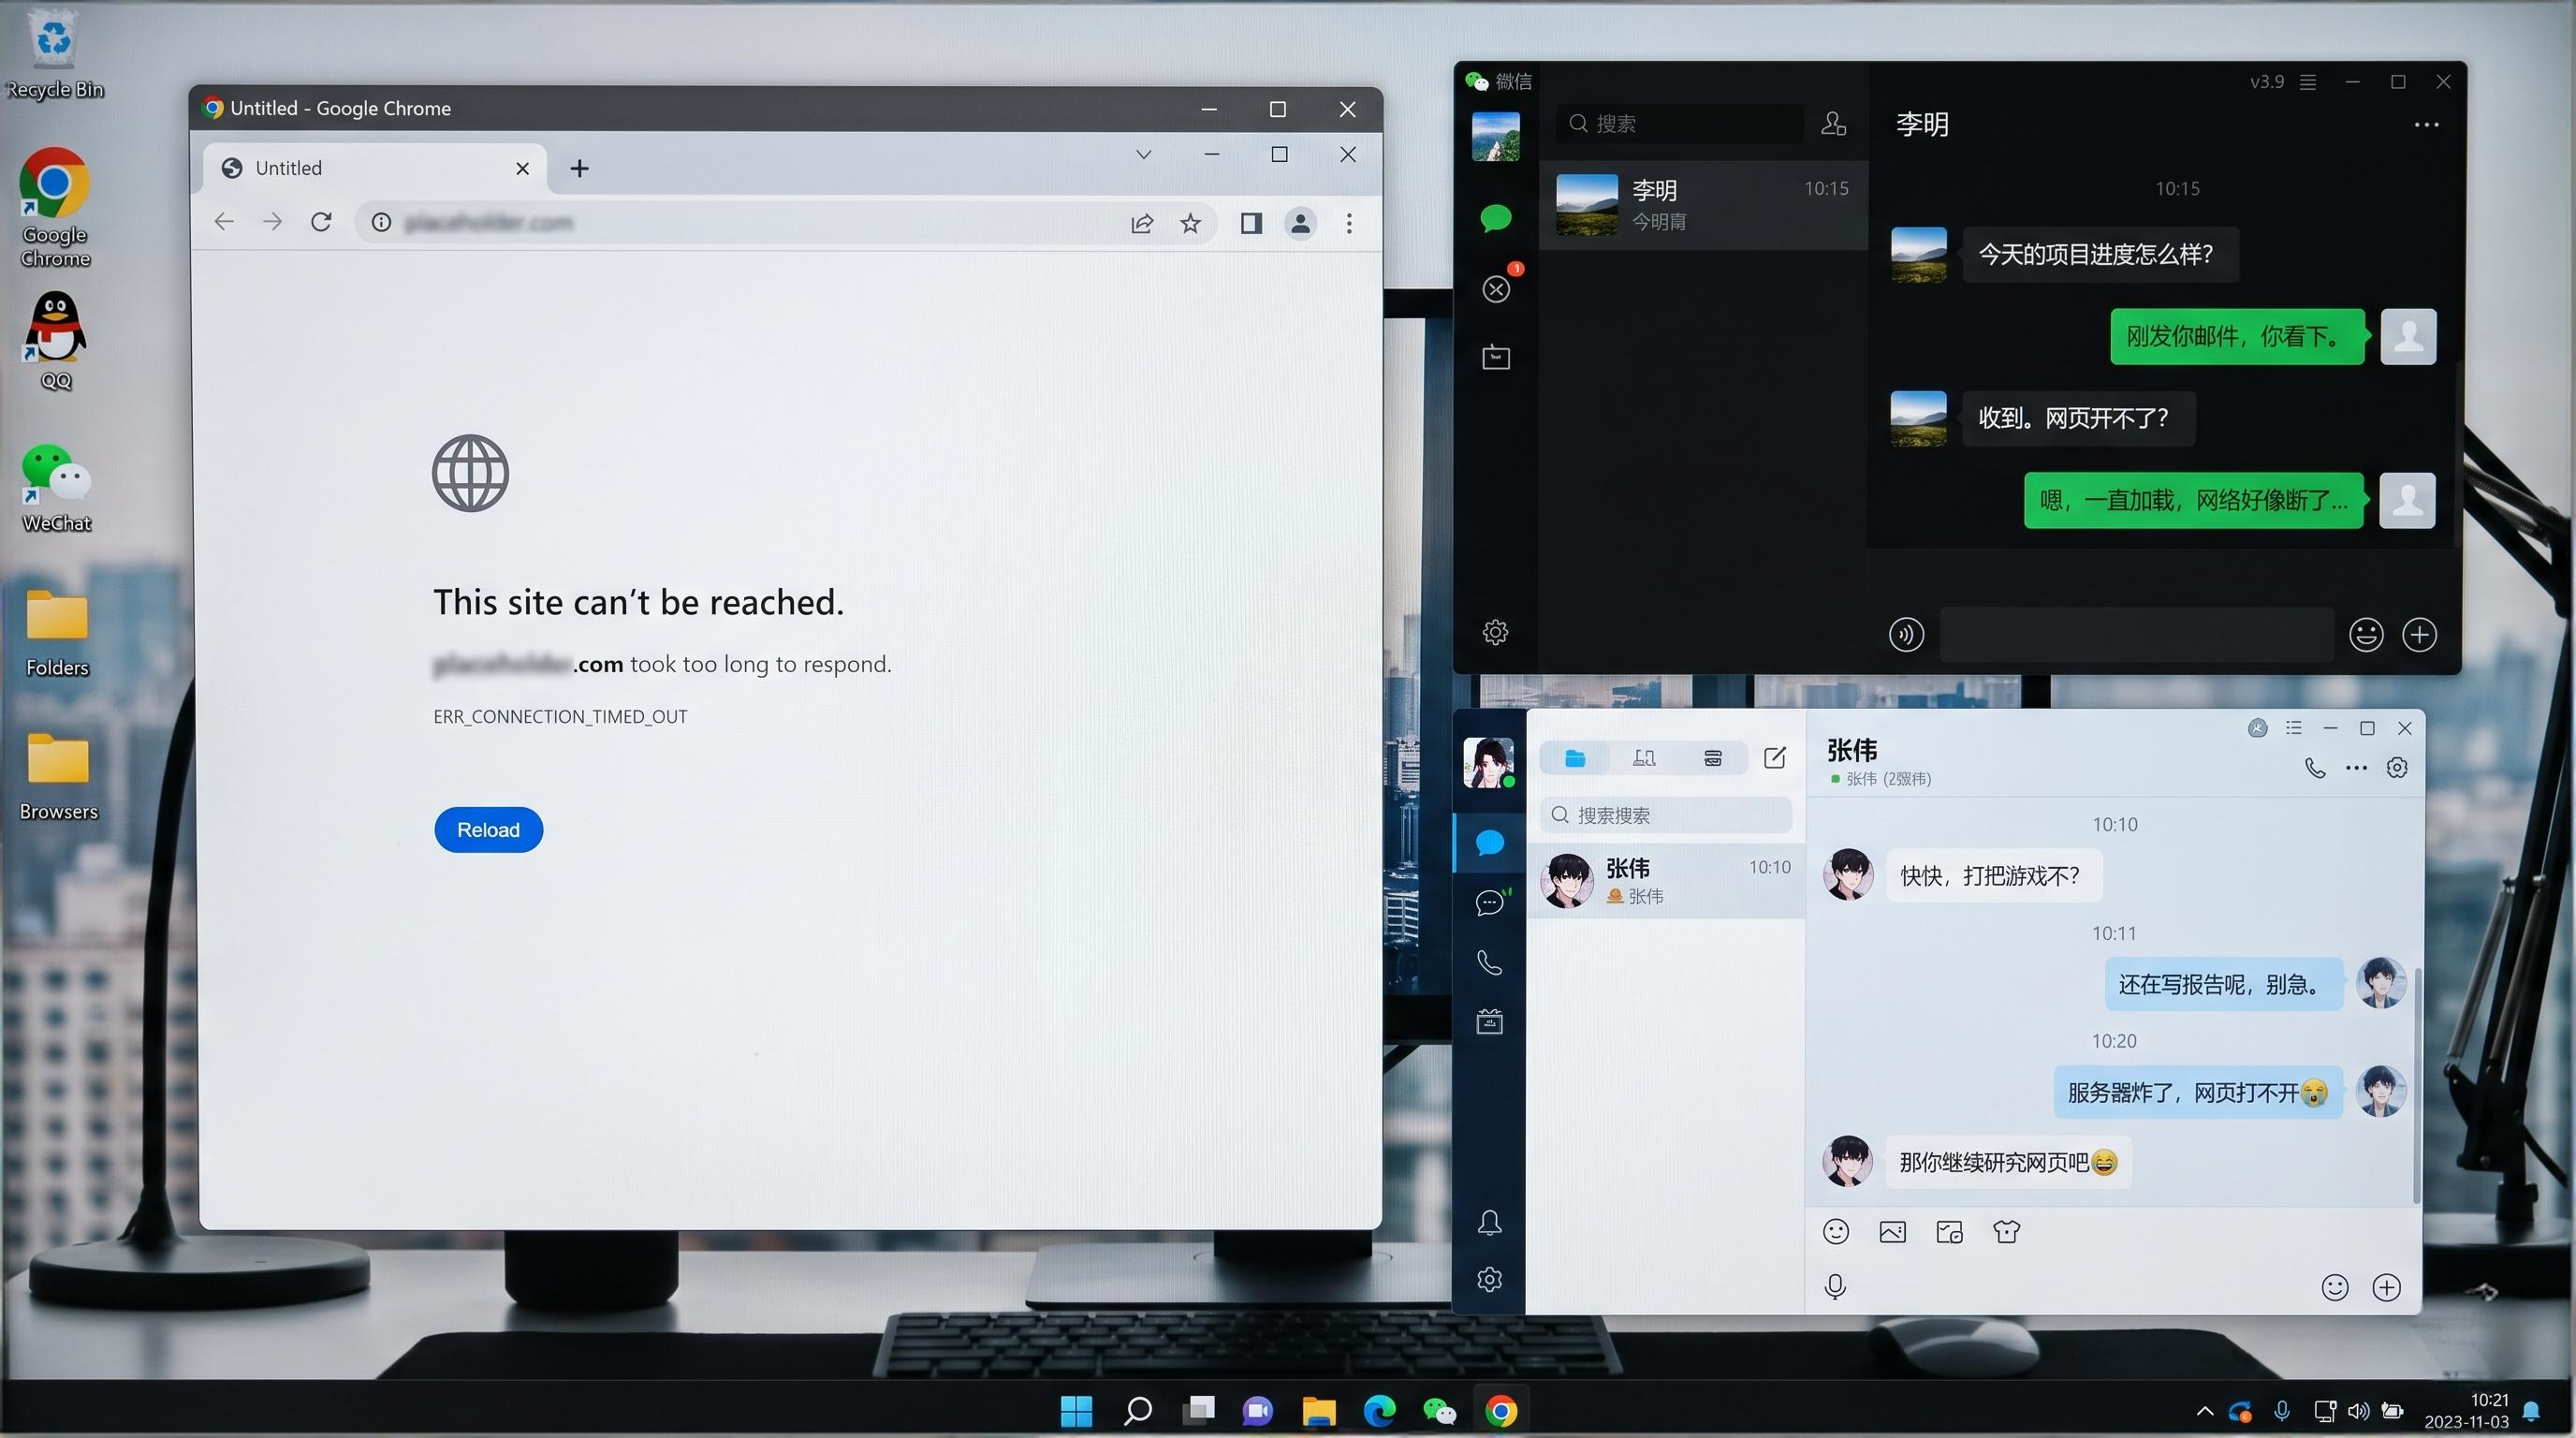Bookmark page with star icon
The width and height of the screenshot is (2576, 1438).
1190,223
